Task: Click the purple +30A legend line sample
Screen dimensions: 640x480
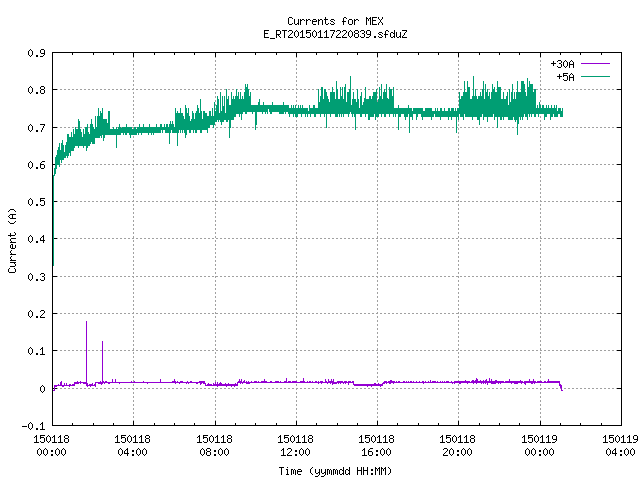Action: tap(595, 64)
